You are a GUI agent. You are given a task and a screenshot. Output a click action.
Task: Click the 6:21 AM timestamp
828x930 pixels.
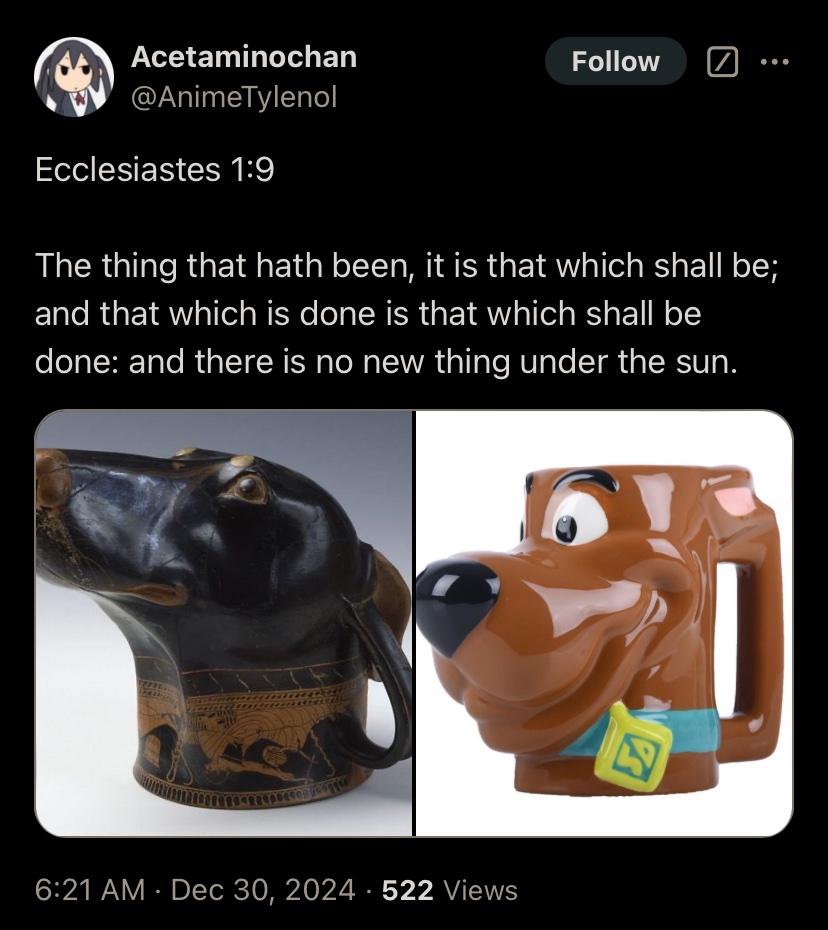90,890
